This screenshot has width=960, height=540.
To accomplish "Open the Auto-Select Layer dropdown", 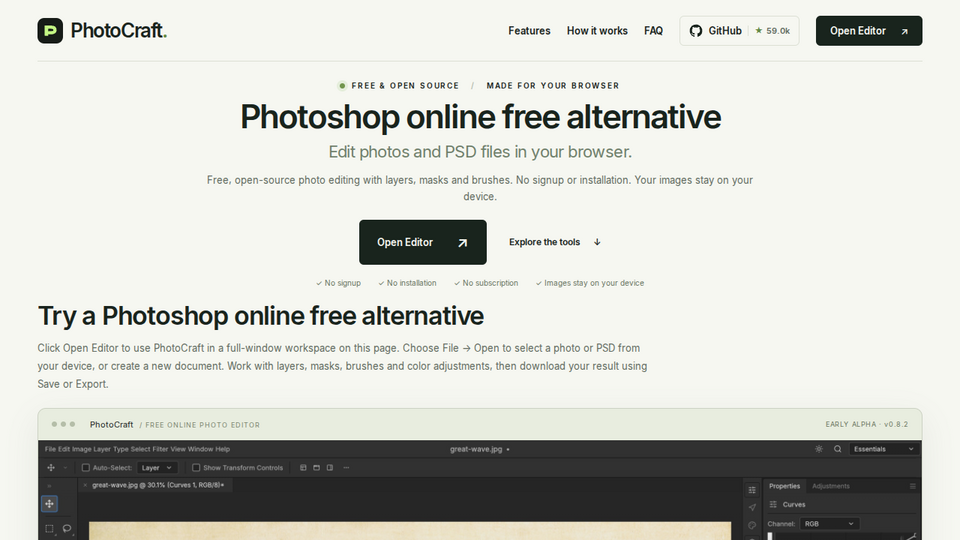I will pos(157,468).
